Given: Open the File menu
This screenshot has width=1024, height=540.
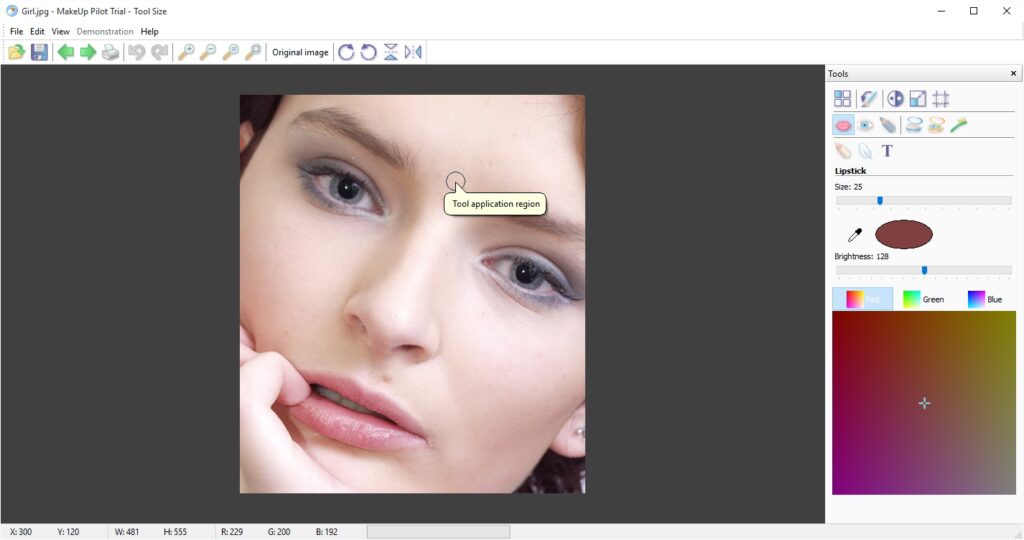Looking at the screenshot, I should (16, 31).
